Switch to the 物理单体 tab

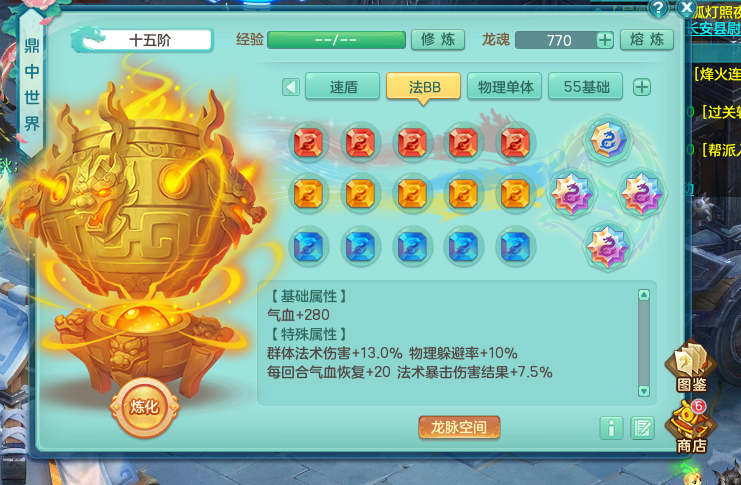pos(505,87)
